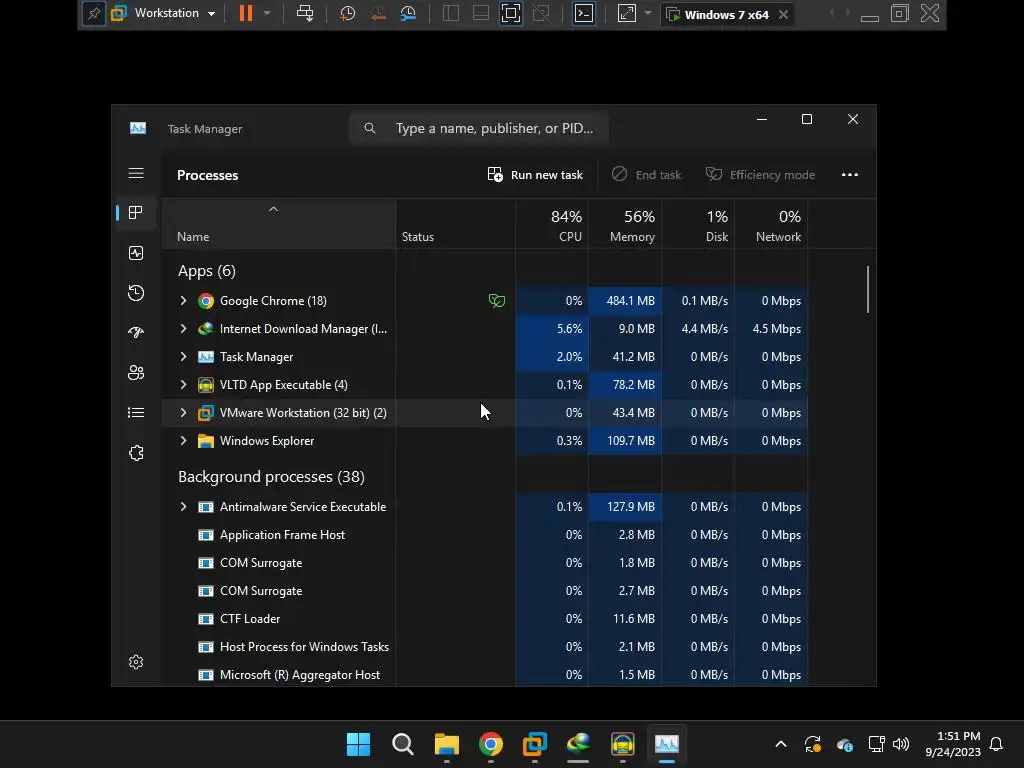Open the dropdown beside the stretch display icon
Screen dimensions: 1024x768
pos(647,14)
